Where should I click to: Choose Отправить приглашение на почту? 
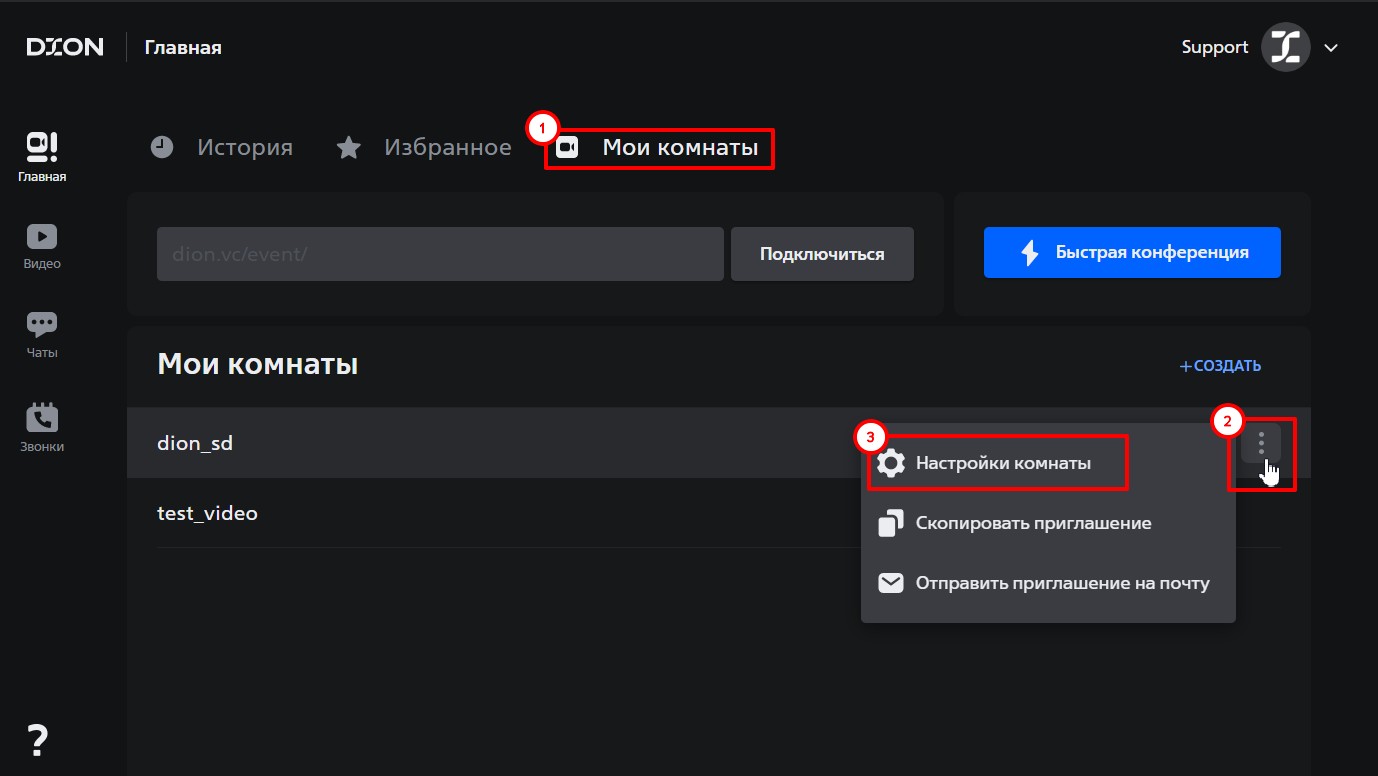(x=1048, y=583)
